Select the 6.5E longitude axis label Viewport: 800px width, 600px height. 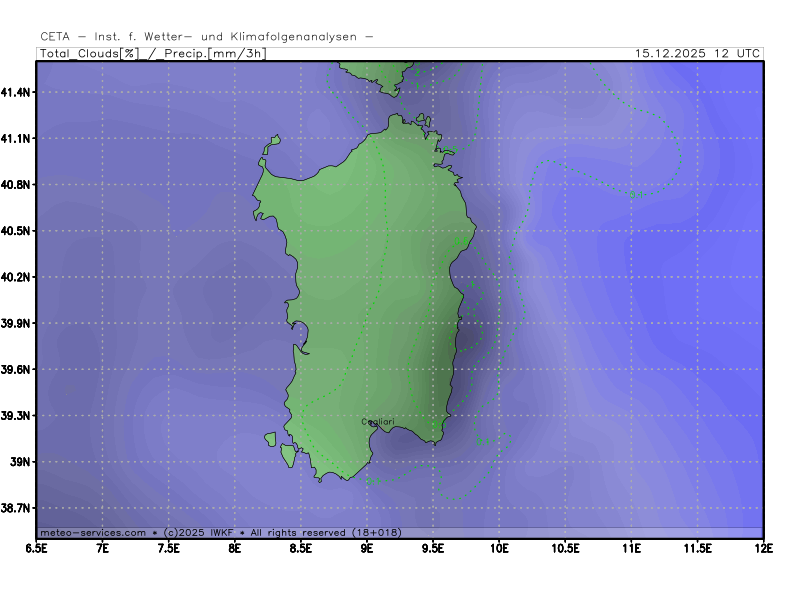[37, 548]
